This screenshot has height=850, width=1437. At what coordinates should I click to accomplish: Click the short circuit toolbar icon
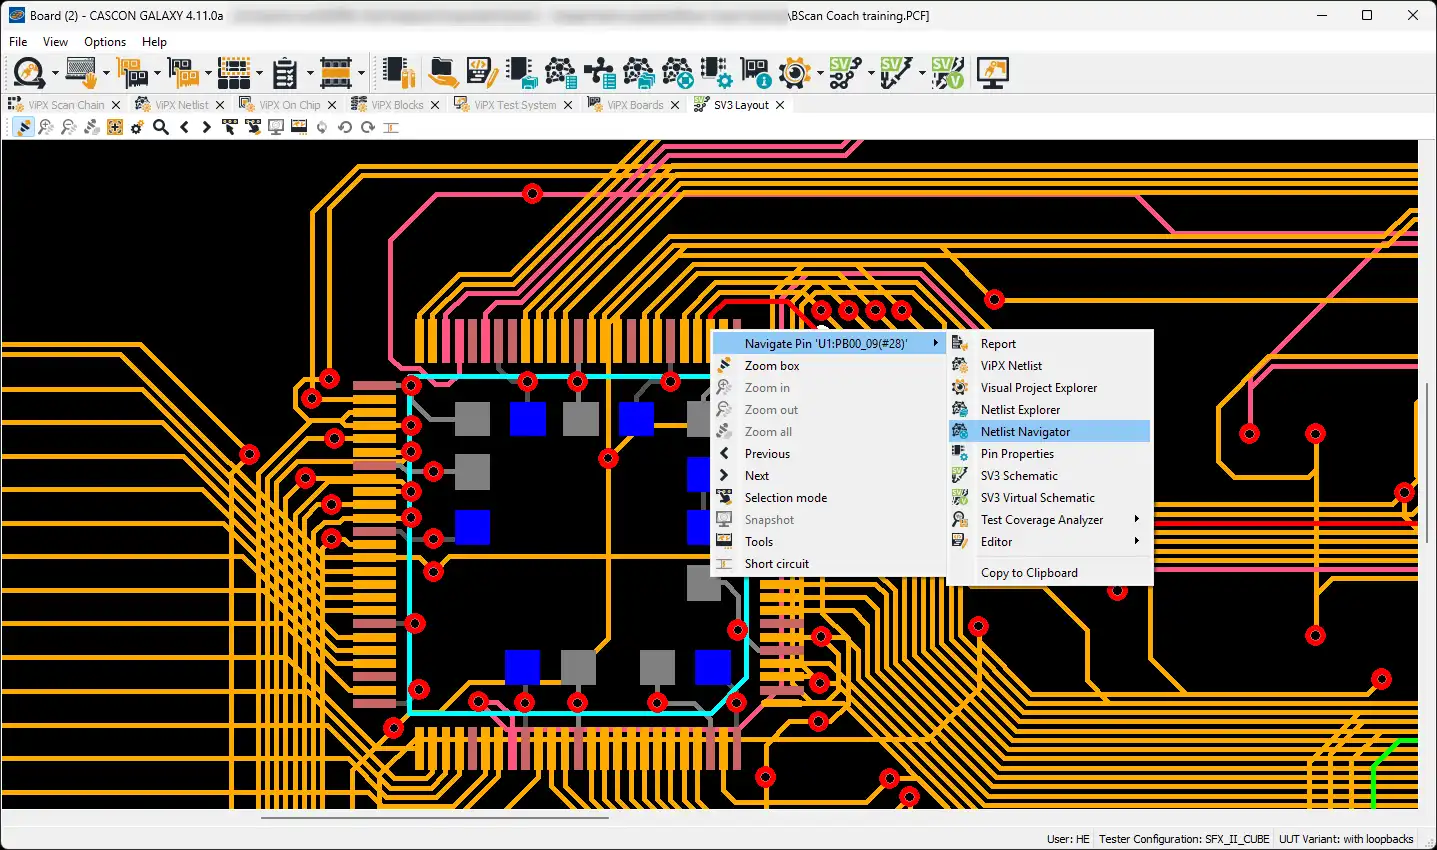pos(391,127)
